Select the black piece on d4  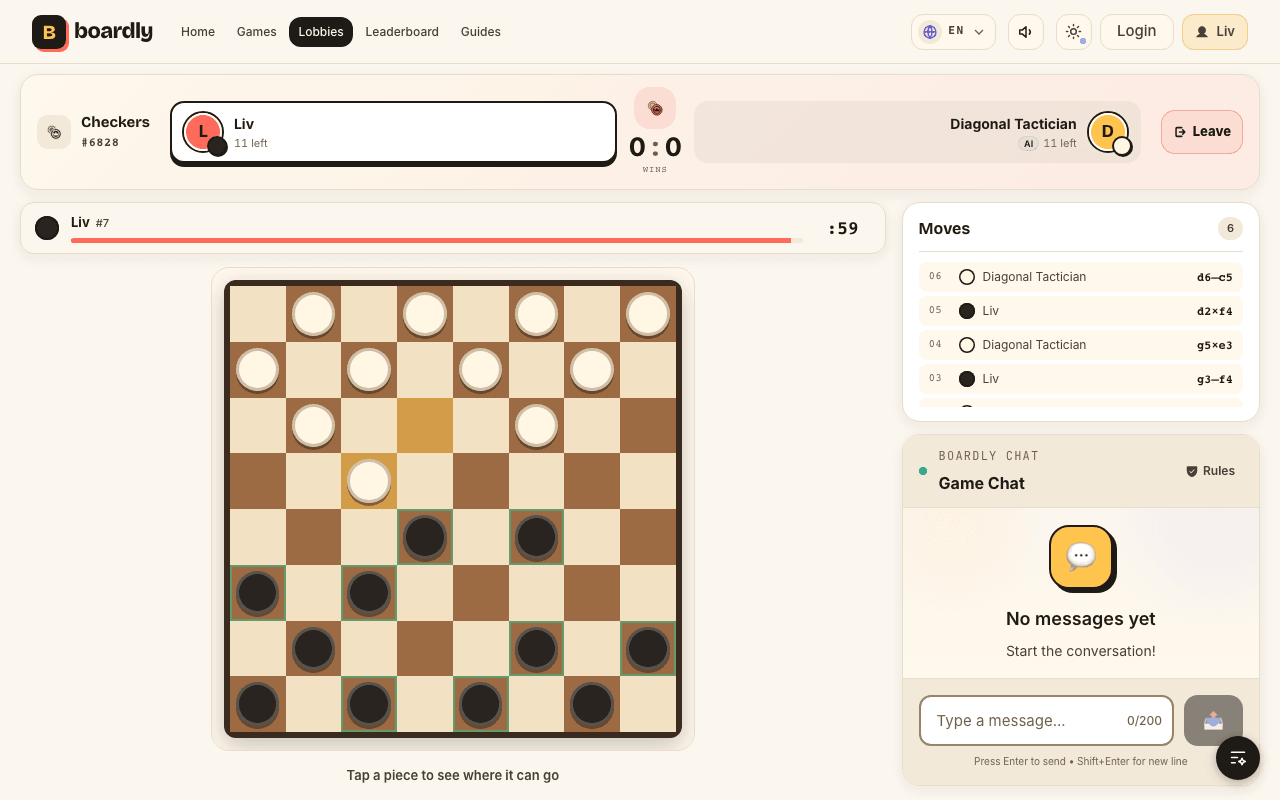(x=425, y=537)
